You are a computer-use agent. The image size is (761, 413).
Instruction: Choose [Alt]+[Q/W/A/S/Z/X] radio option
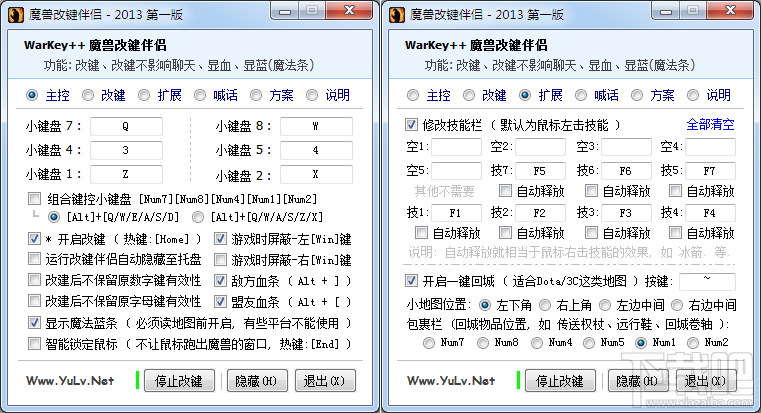click(198, 217)
